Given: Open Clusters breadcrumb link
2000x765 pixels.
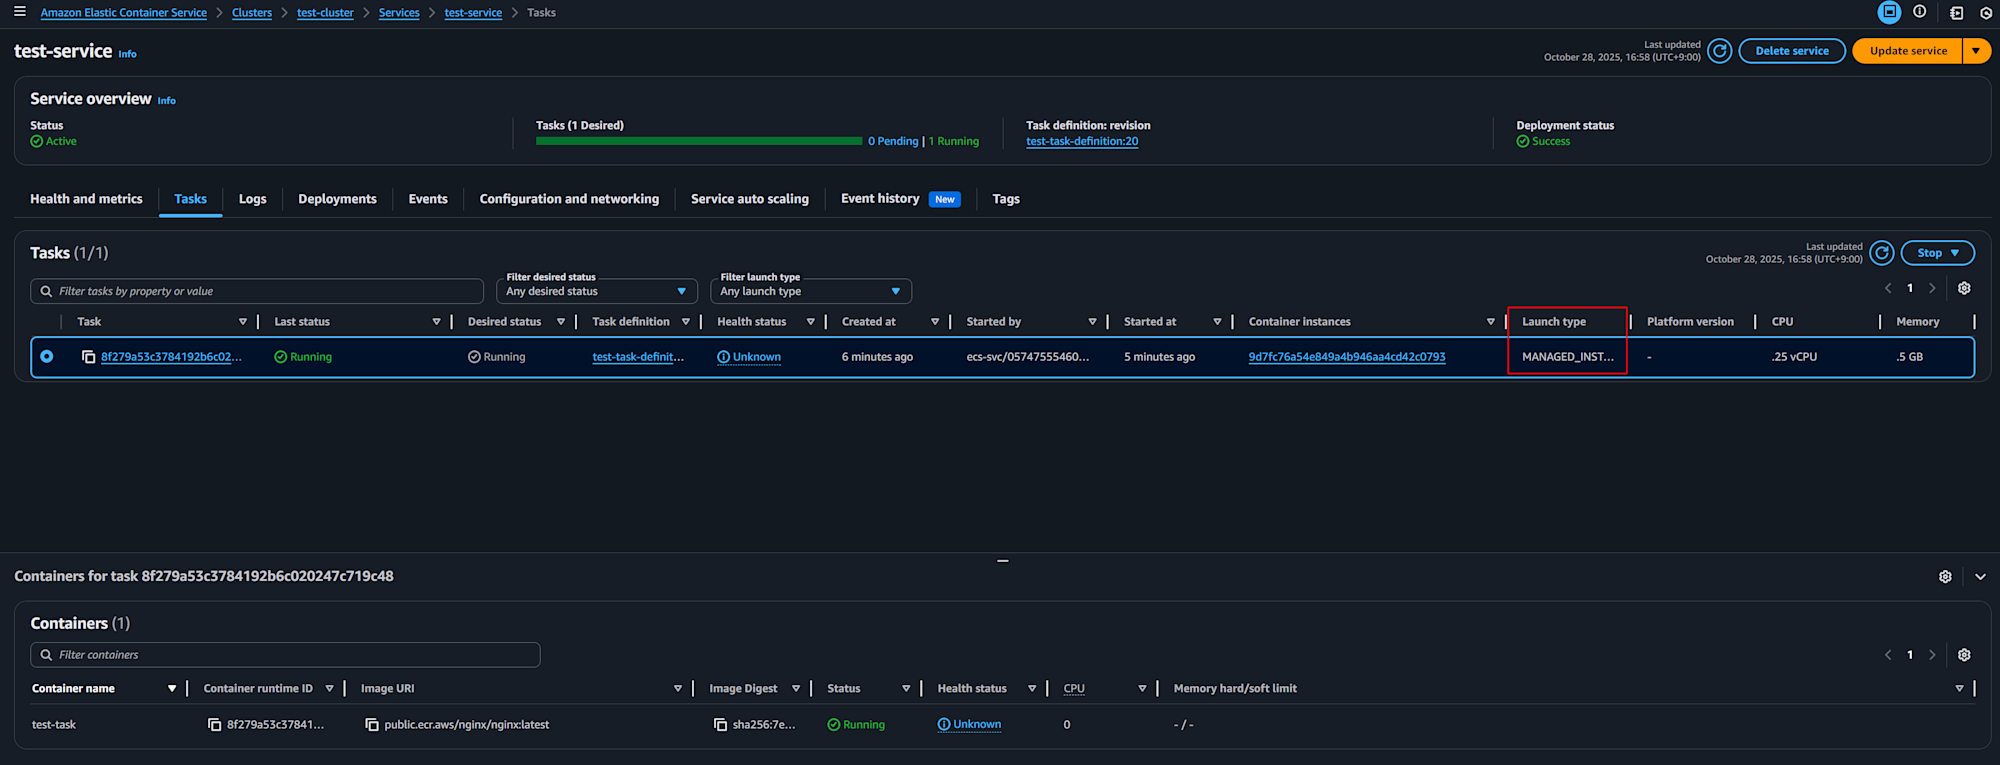Looking at the screenshot, I should click(x=252, y=13).
